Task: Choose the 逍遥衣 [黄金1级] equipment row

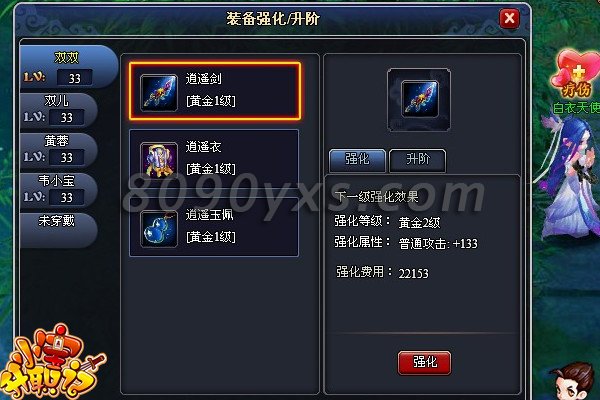Action: [214, 159]
